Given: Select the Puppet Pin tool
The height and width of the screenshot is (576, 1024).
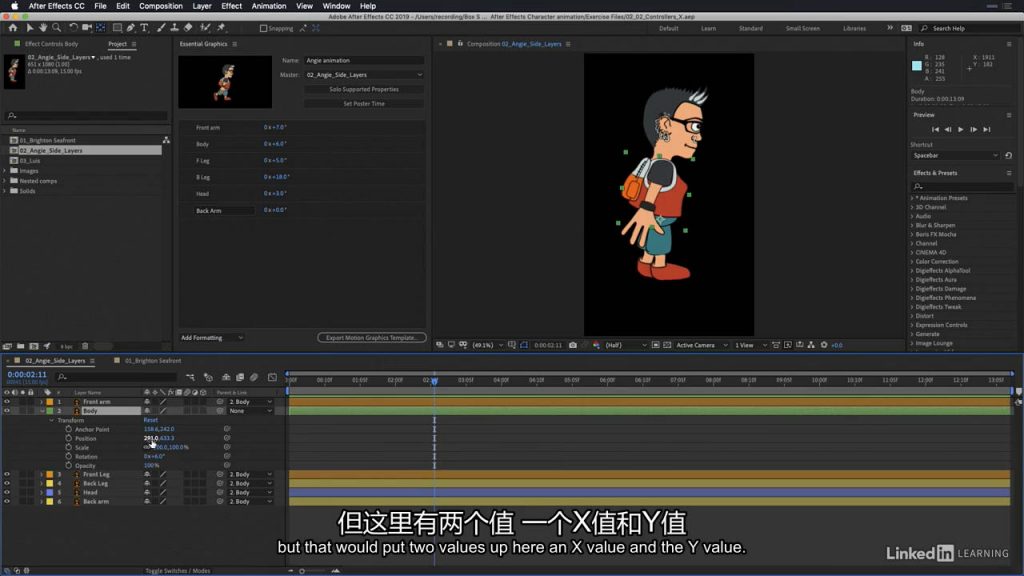Looking at the screenshot, I should (x=221, y=28).
